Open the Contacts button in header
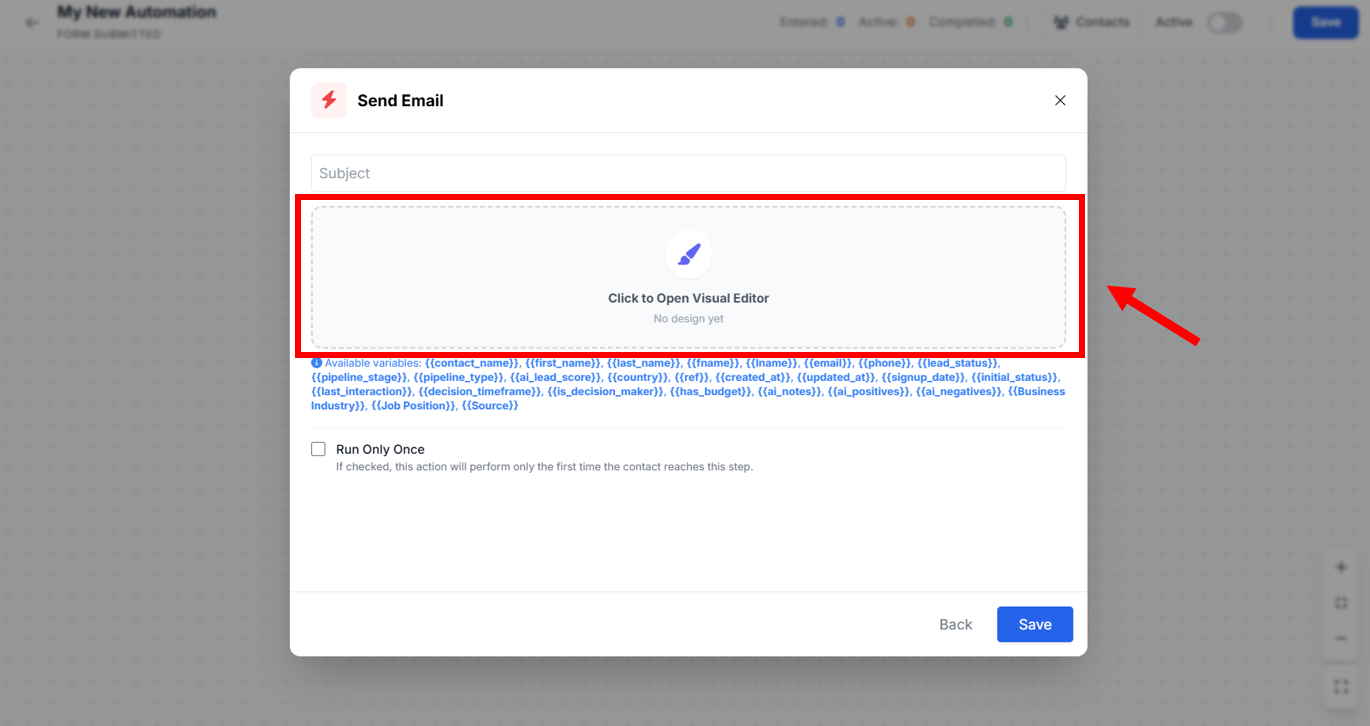The height and width of the screenshot is (726, 1370). 1092,22
